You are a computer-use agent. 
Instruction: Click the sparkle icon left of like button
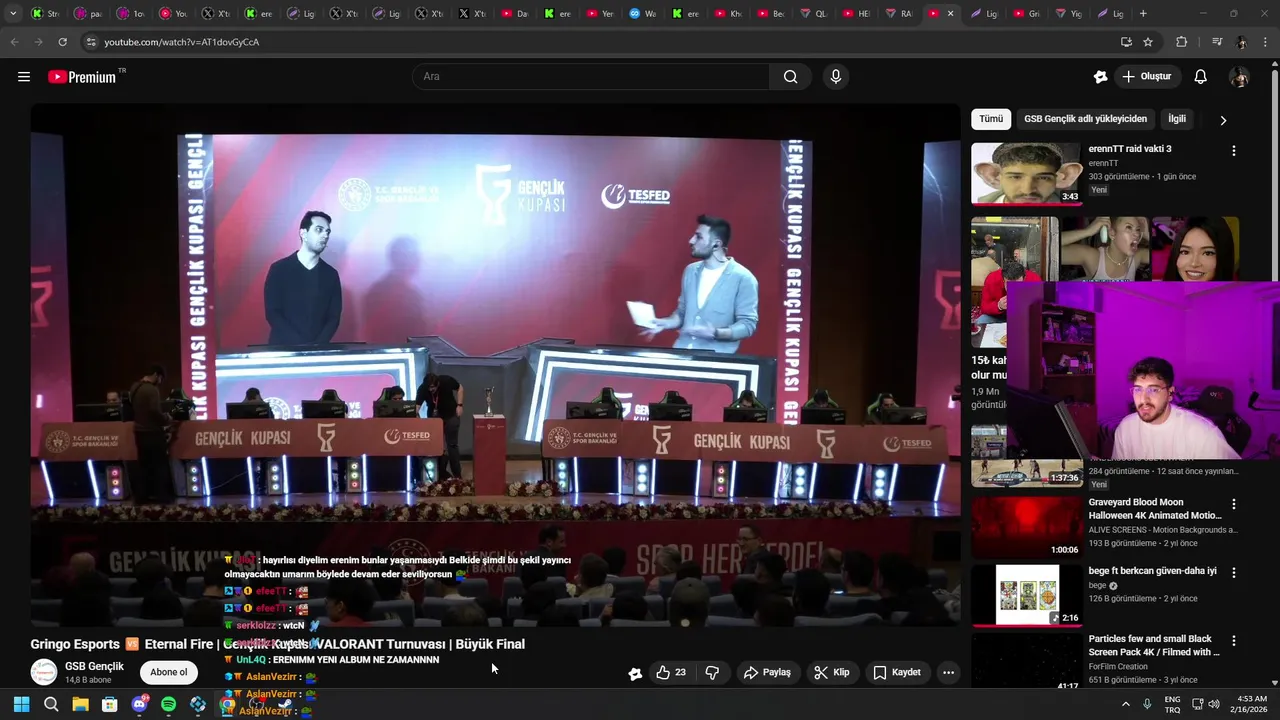[x=635, y=673]
